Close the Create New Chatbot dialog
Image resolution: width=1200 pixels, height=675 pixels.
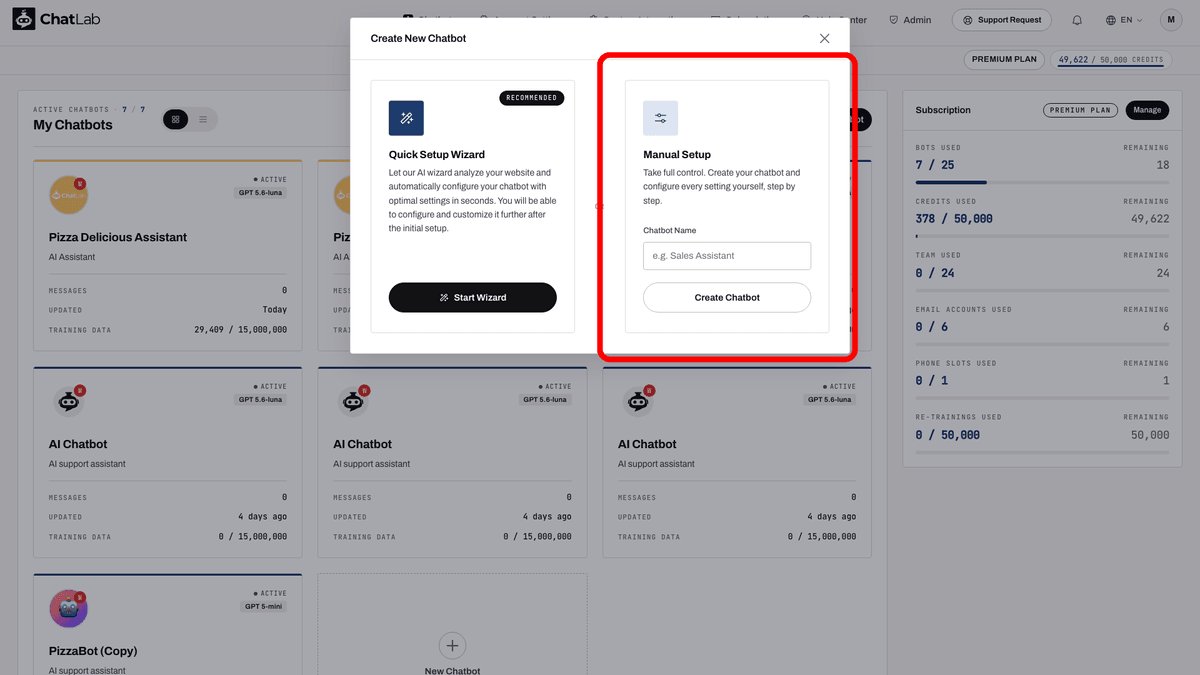[x=824, y=39]
